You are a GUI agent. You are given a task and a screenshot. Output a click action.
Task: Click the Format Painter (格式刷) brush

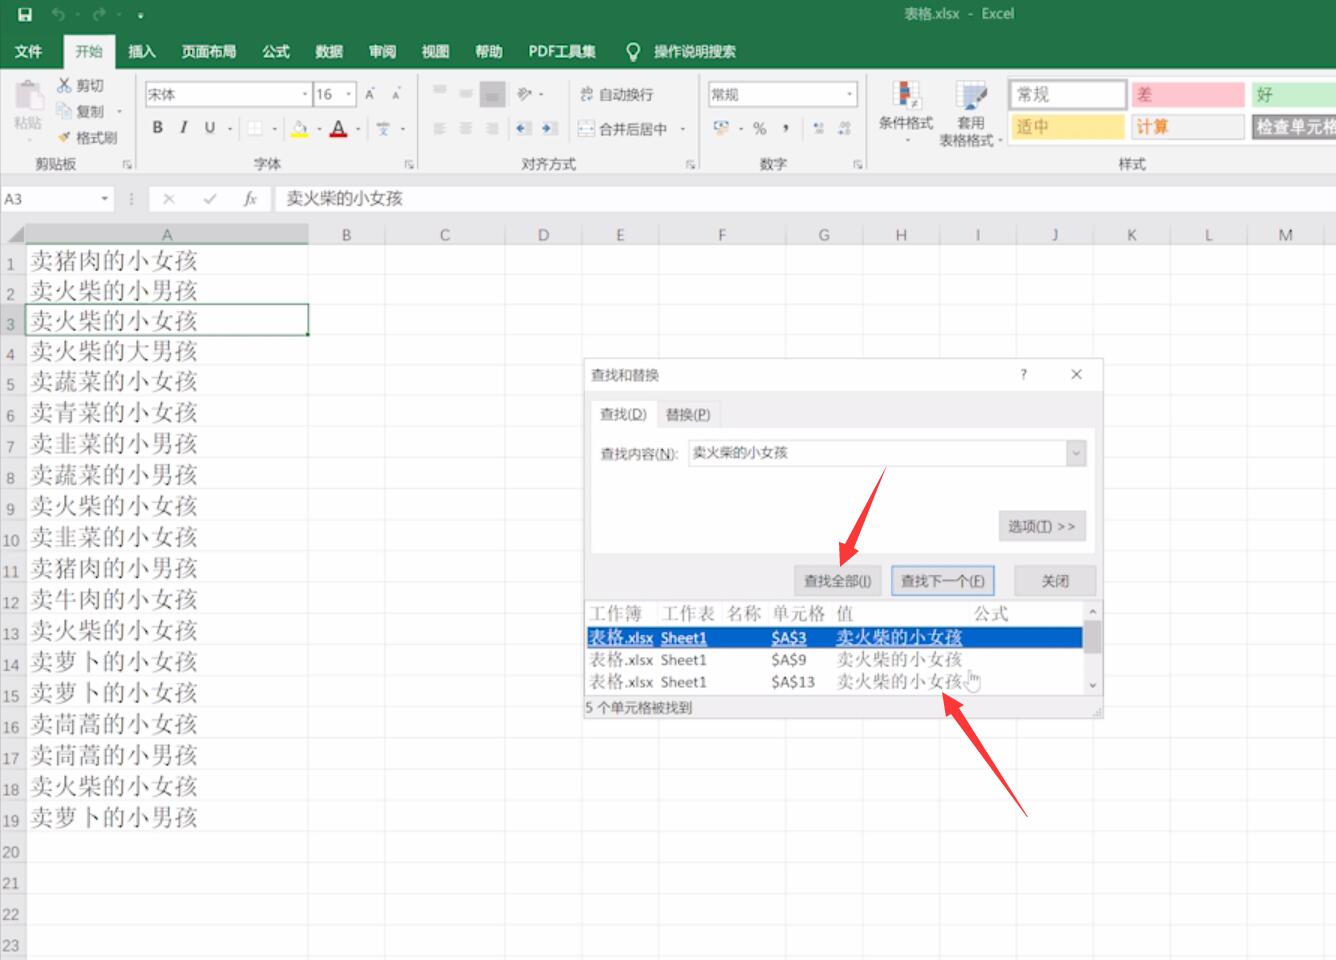(x=88, y=137)
